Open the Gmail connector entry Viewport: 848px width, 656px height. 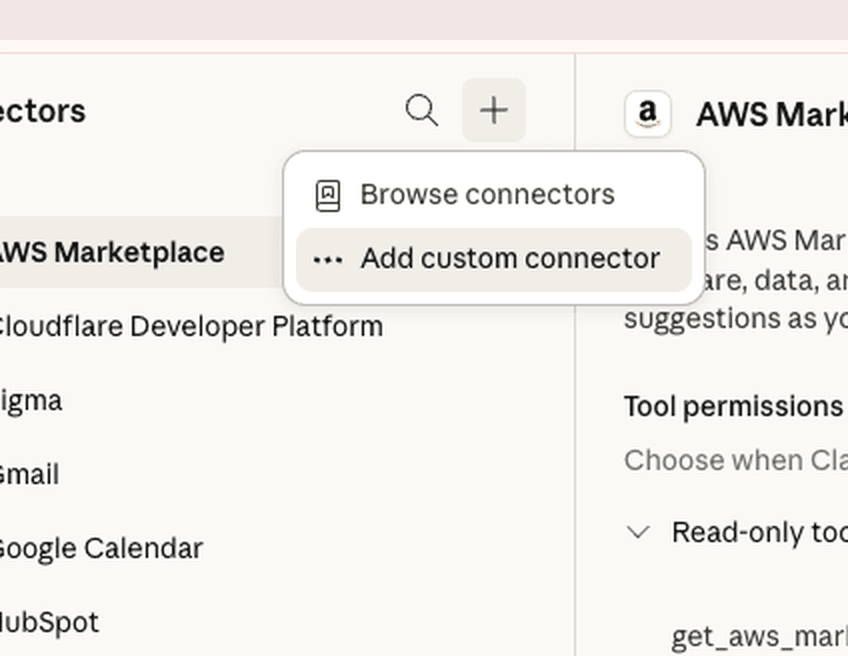(x=29, y=474)
